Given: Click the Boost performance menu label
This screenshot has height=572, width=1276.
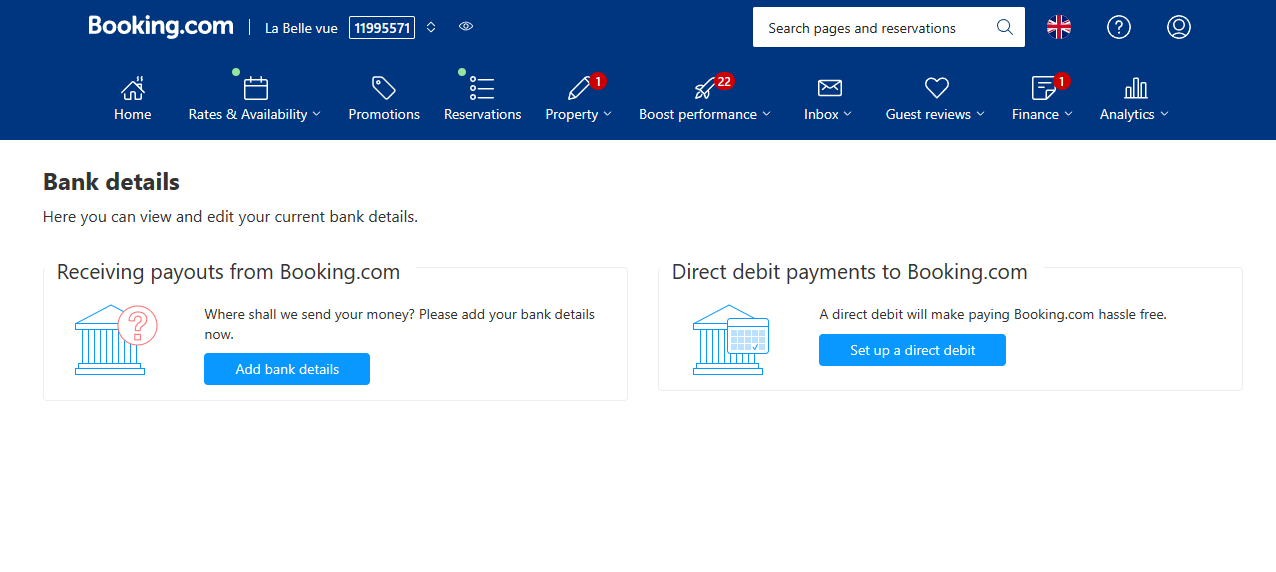Looking at the screenshot, I should tap(698, 114).
